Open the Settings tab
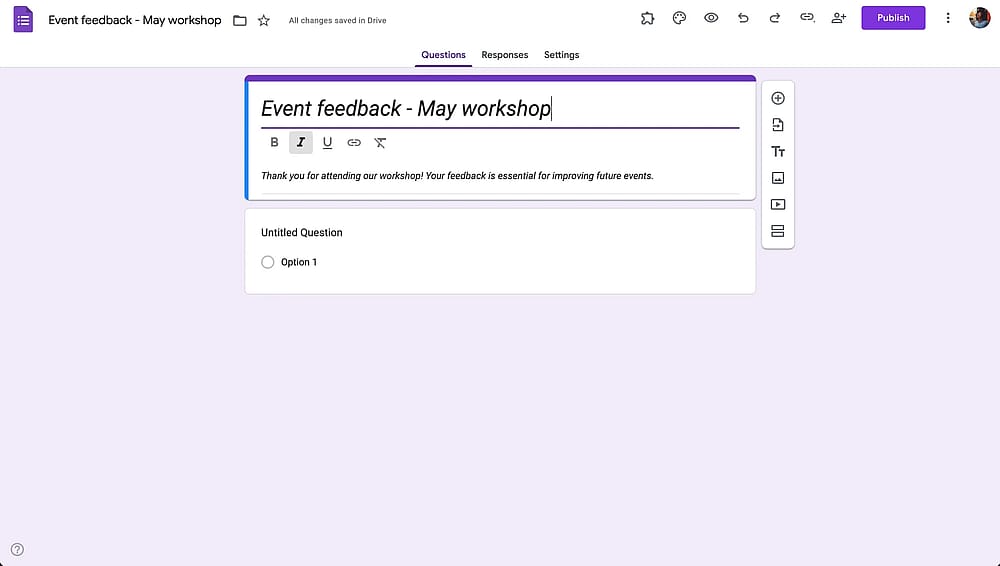 pos(561,55)
